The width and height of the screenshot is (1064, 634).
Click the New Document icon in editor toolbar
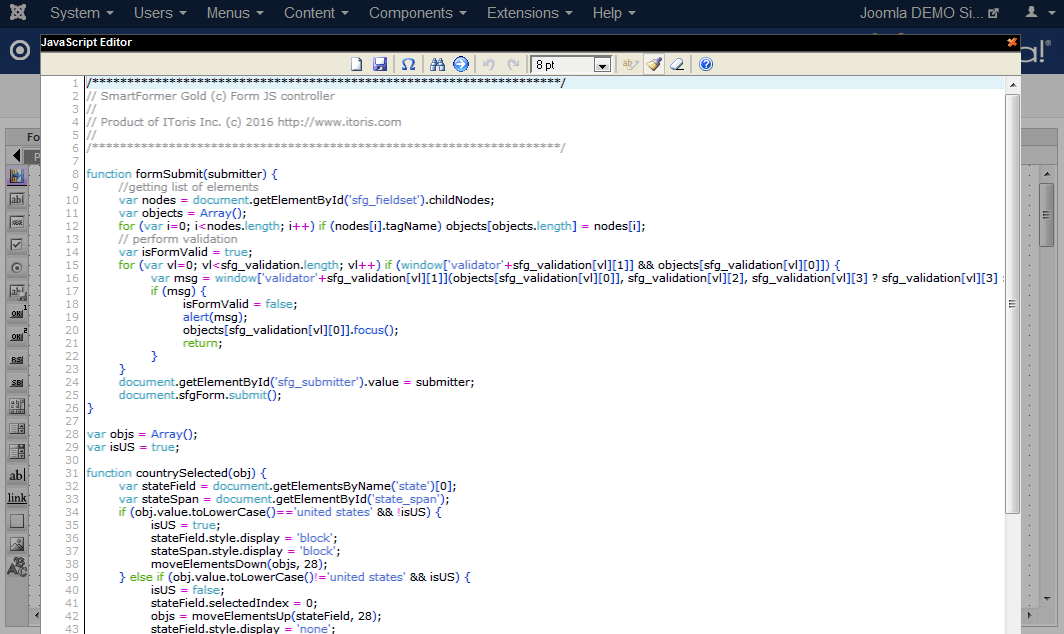click(x=356, y=64)
